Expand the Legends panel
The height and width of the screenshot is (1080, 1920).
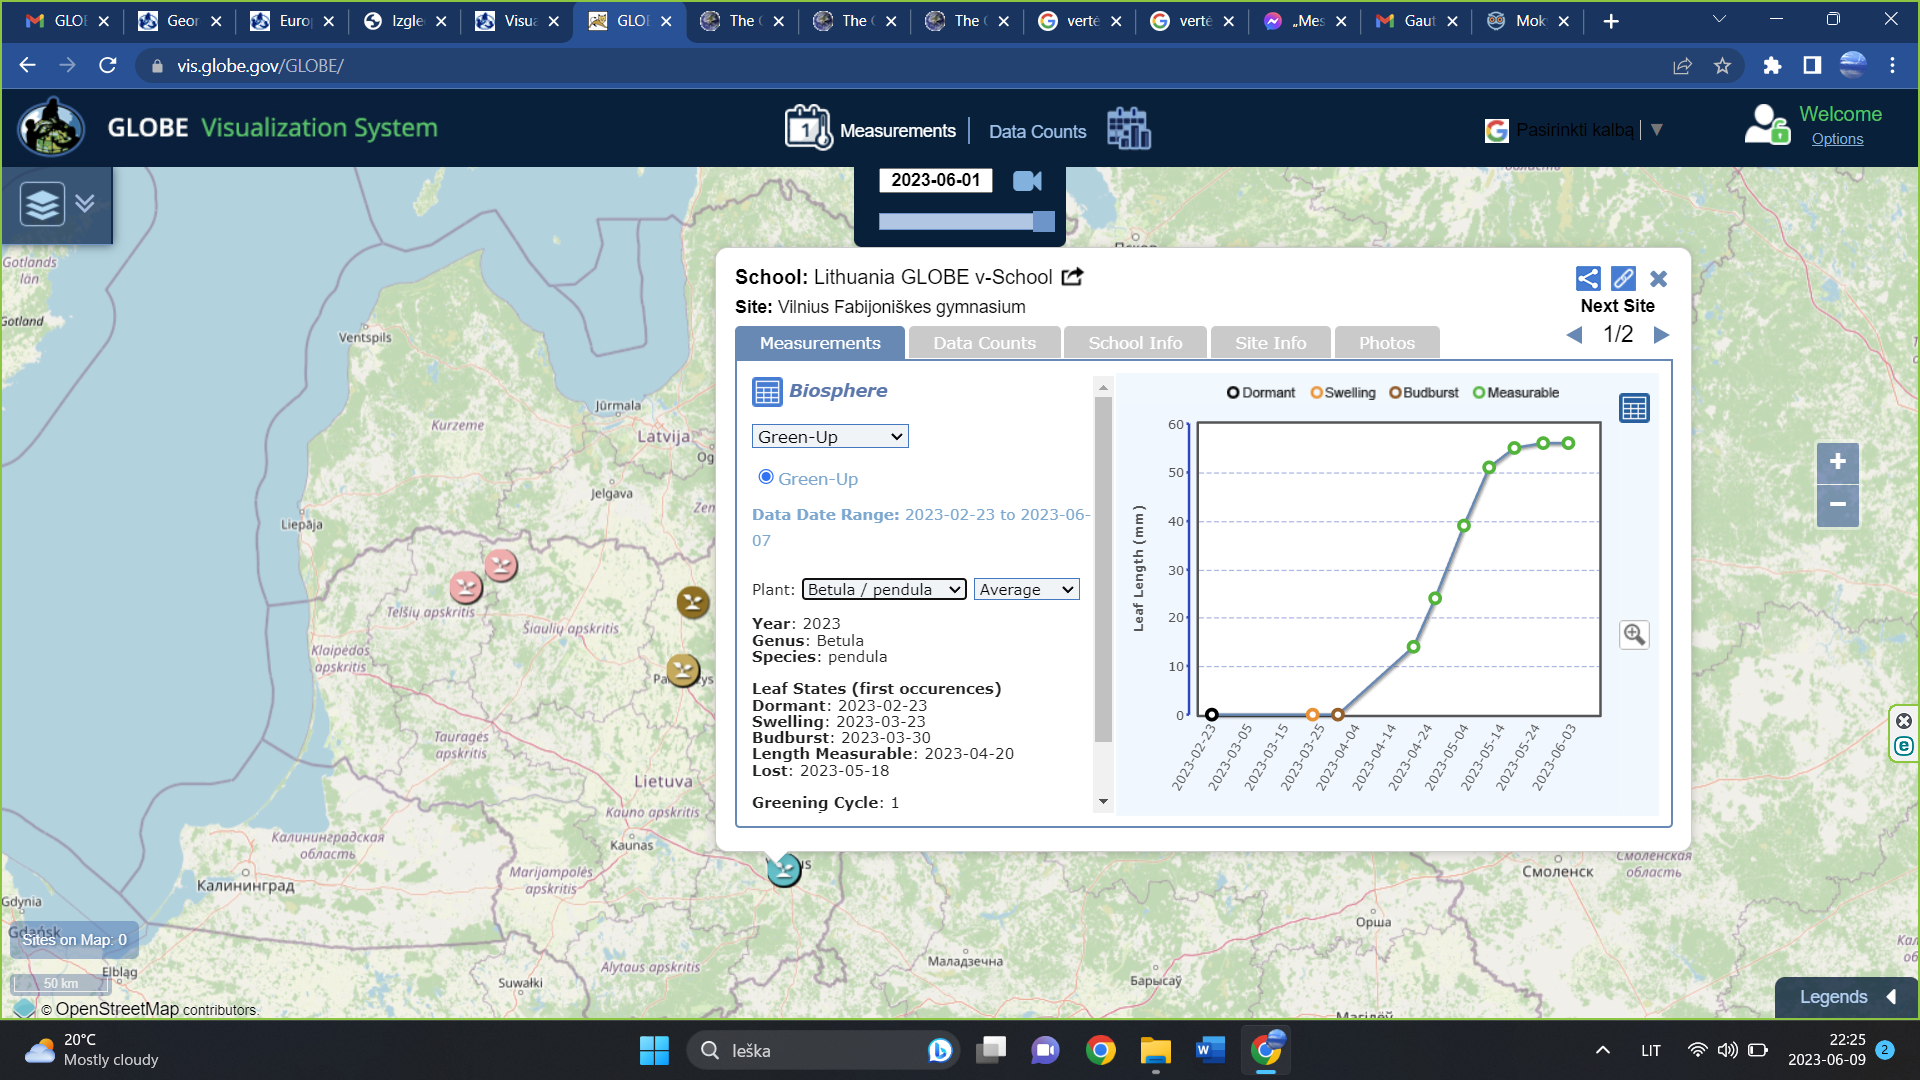(x=1846, y=997)
